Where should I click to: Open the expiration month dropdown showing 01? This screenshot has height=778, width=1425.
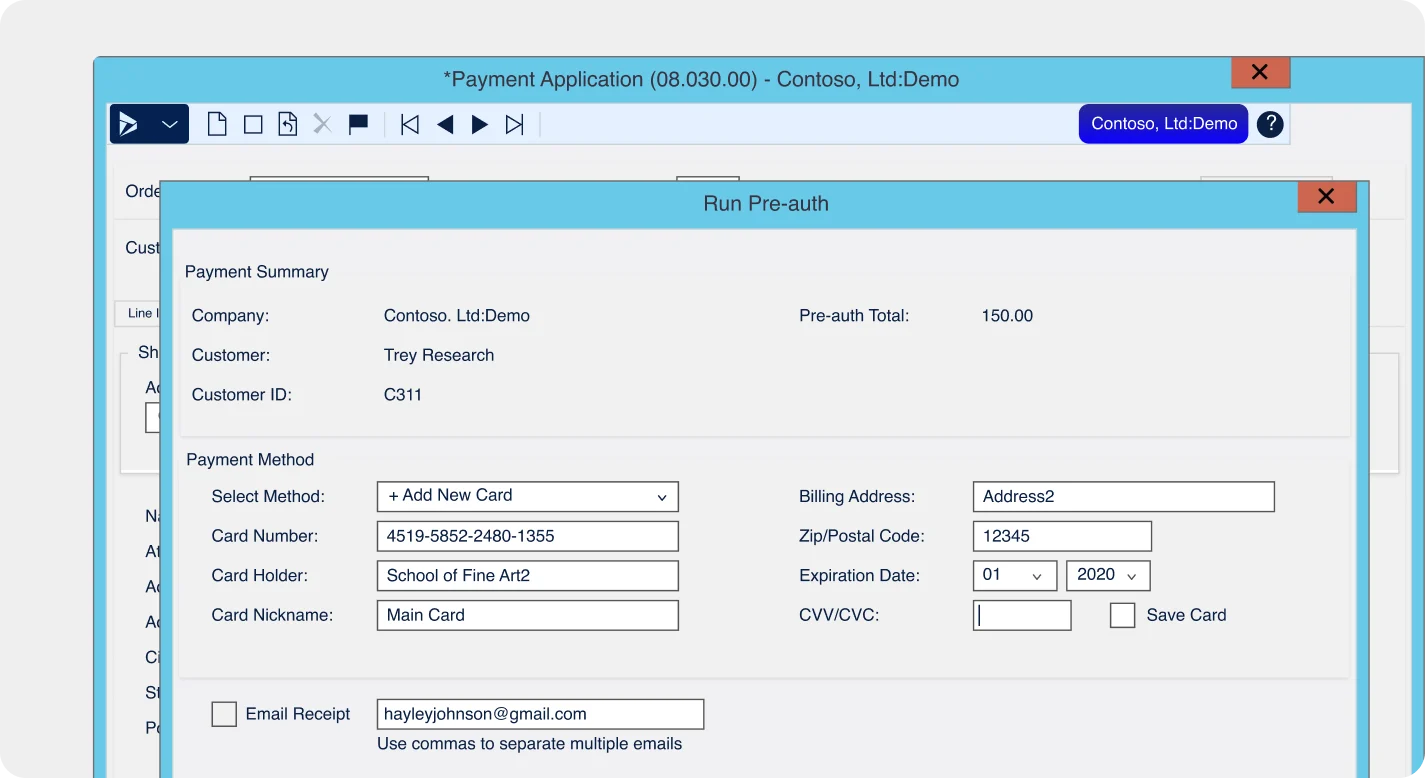pos(1015,575)
